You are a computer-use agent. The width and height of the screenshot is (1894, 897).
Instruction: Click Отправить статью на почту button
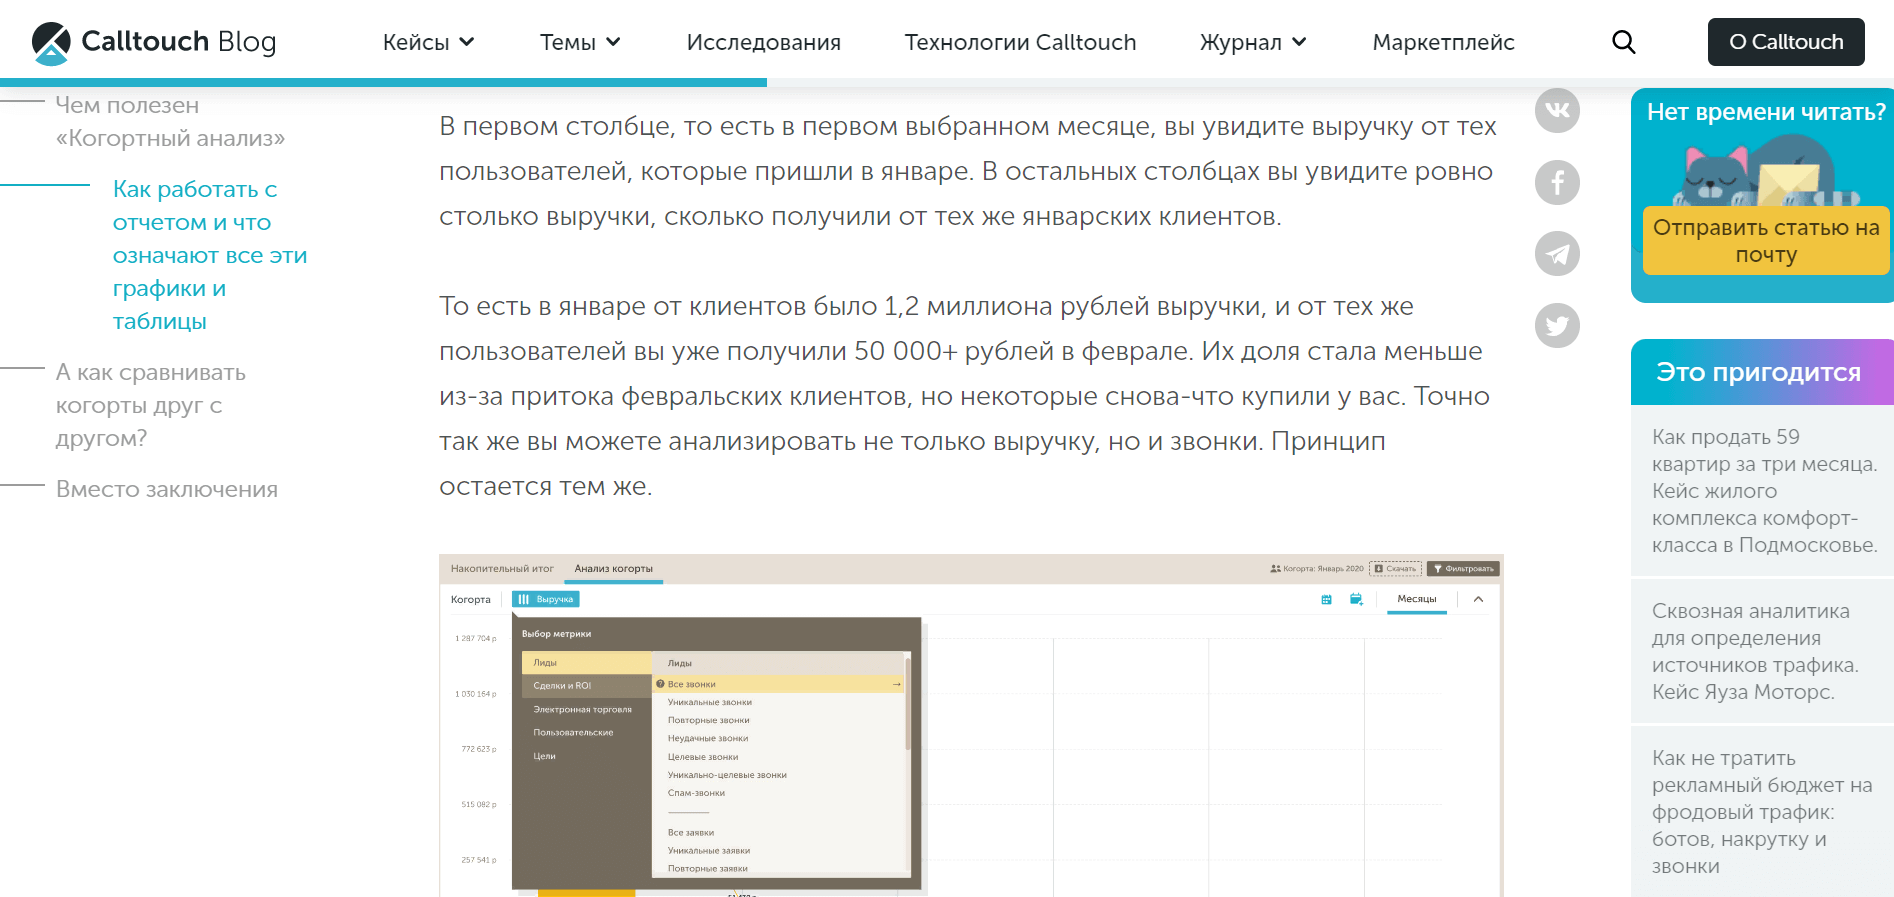(1765, 241)
